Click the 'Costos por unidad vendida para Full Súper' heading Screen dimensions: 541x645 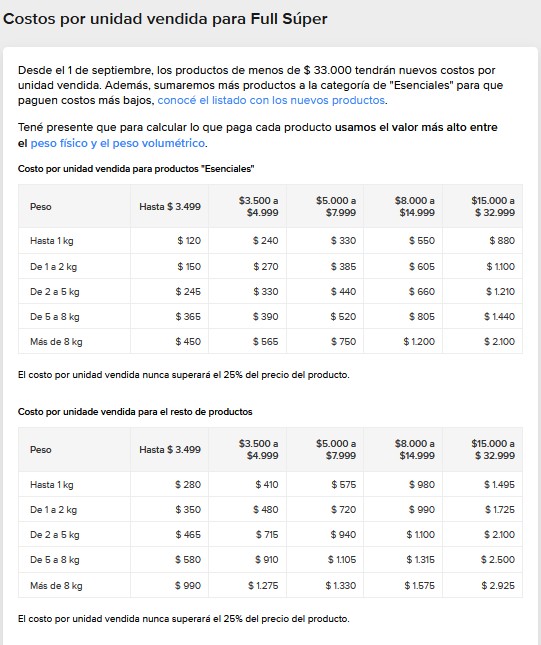click(x=165, y=19)
